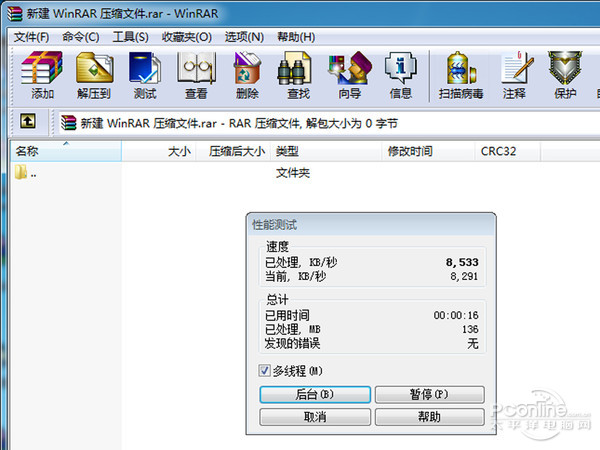Click the archive path address field

point(329,123)
